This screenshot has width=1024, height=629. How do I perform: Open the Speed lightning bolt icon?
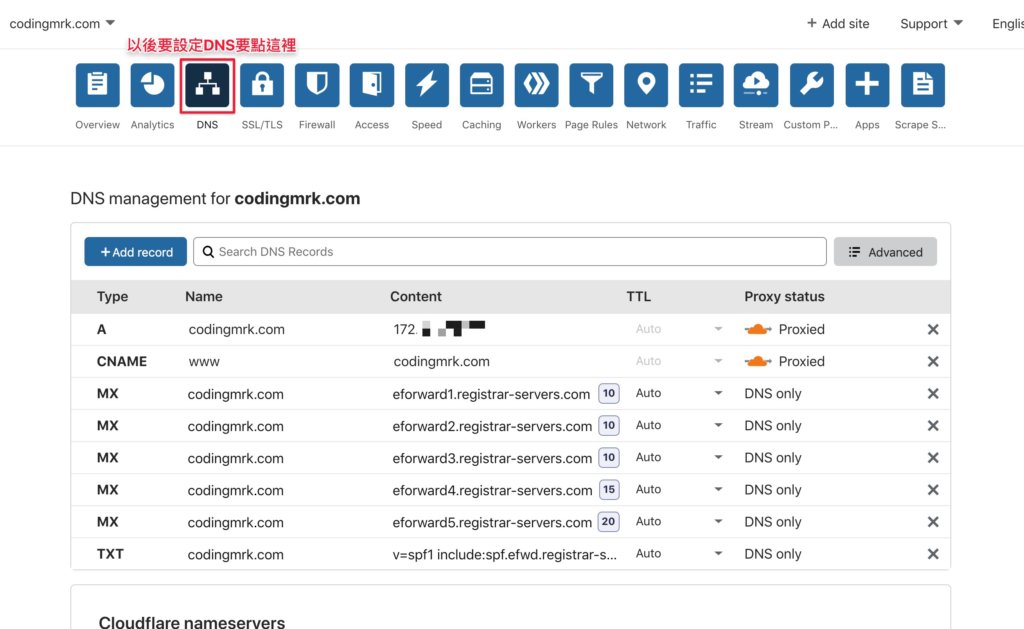click(426, 85)
